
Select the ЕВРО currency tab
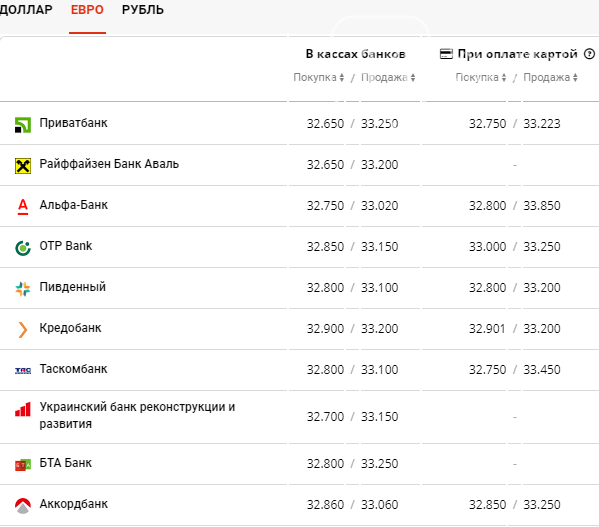87,10
